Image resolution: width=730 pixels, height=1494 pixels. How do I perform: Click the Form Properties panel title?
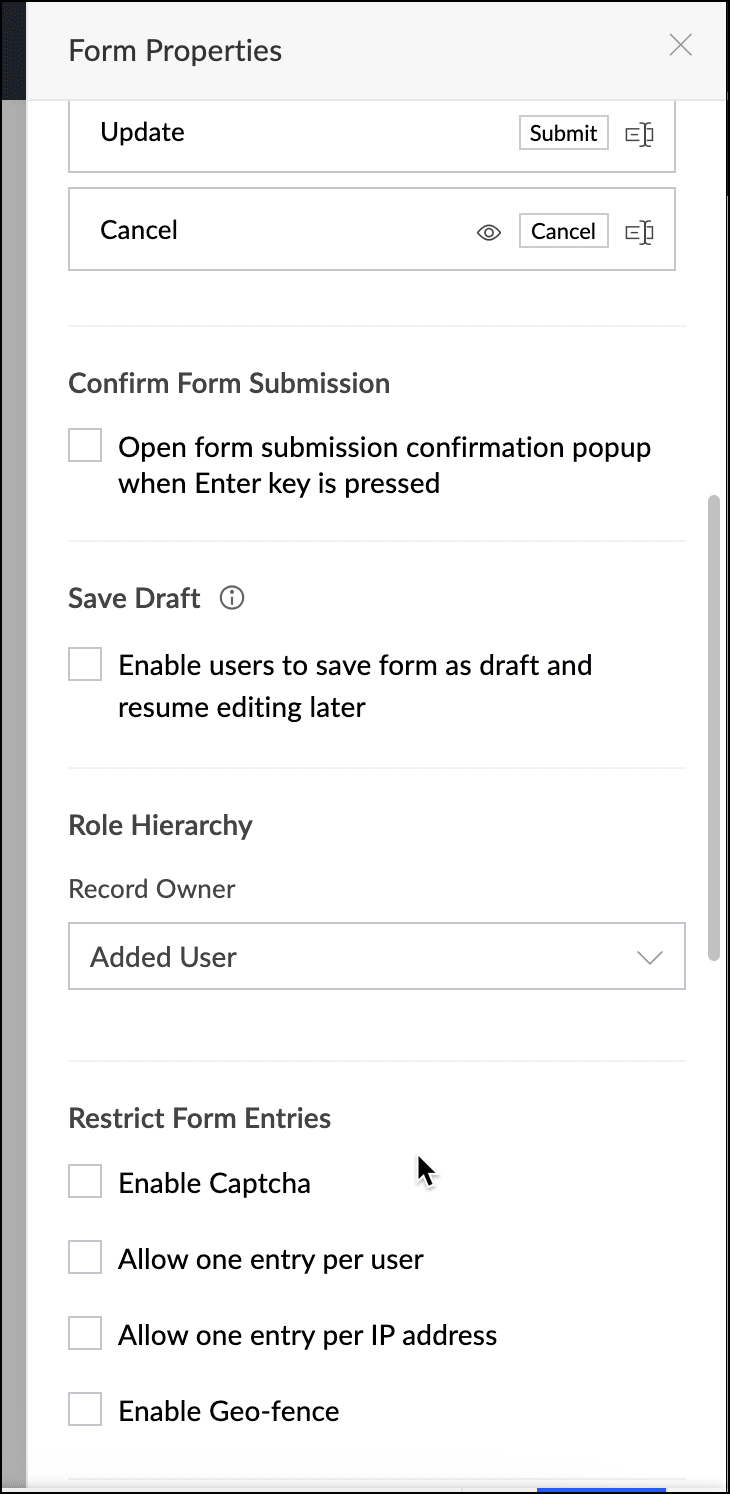tap(175, 50)
